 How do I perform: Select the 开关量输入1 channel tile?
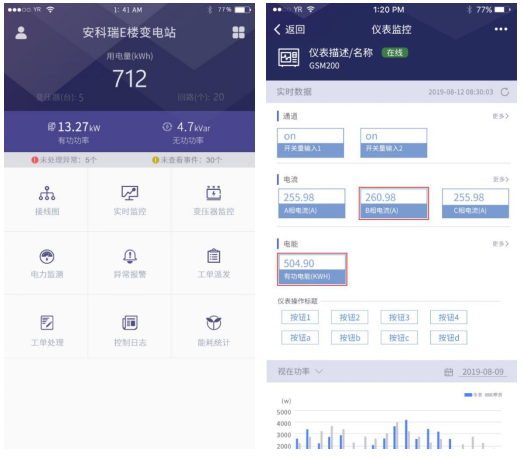[310, 143]
